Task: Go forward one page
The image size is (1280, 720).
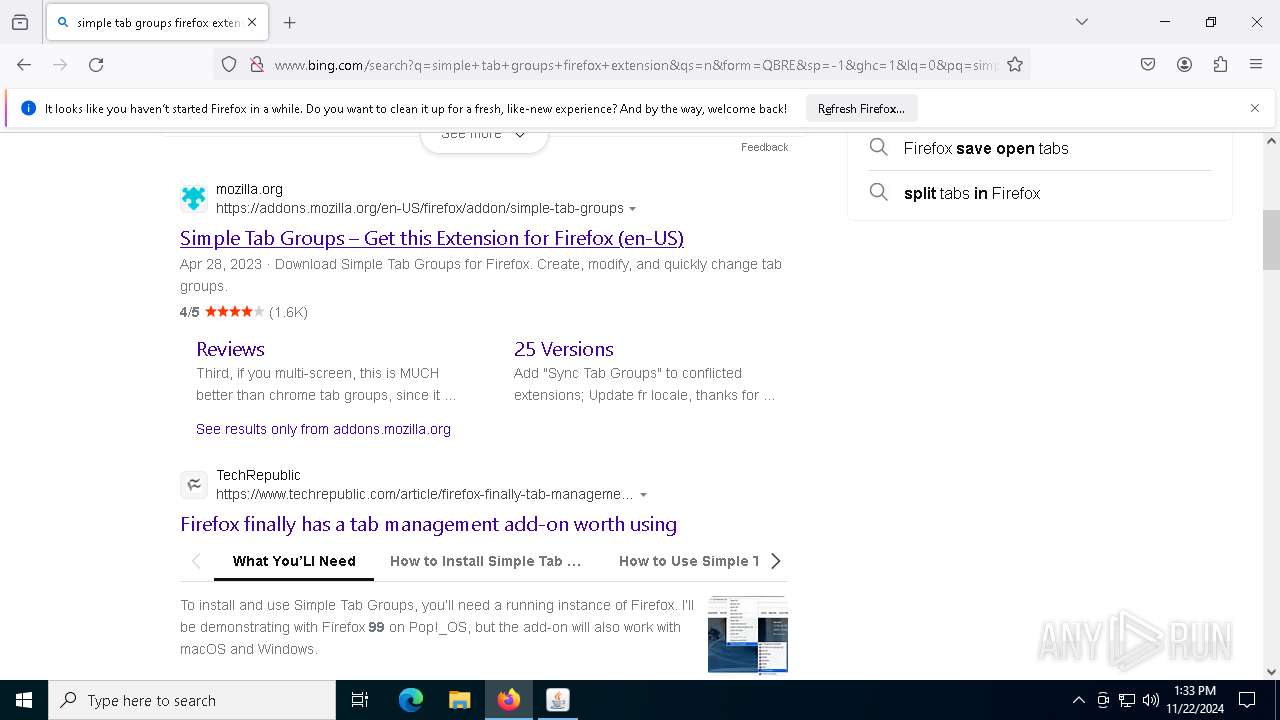Action: point(60,65)
